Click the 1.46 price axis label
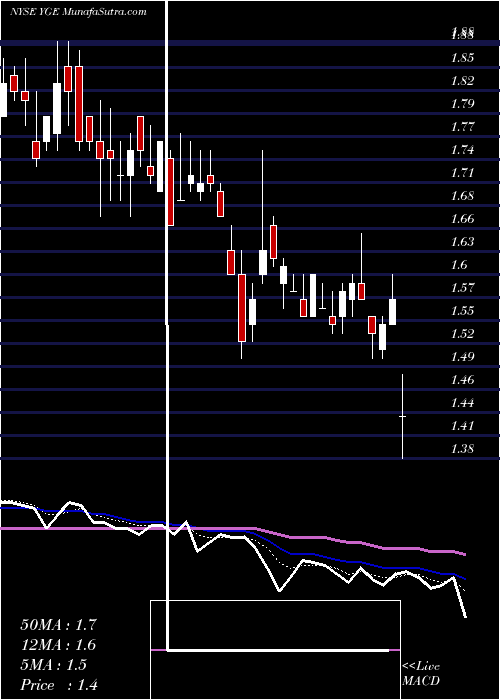 462,380
